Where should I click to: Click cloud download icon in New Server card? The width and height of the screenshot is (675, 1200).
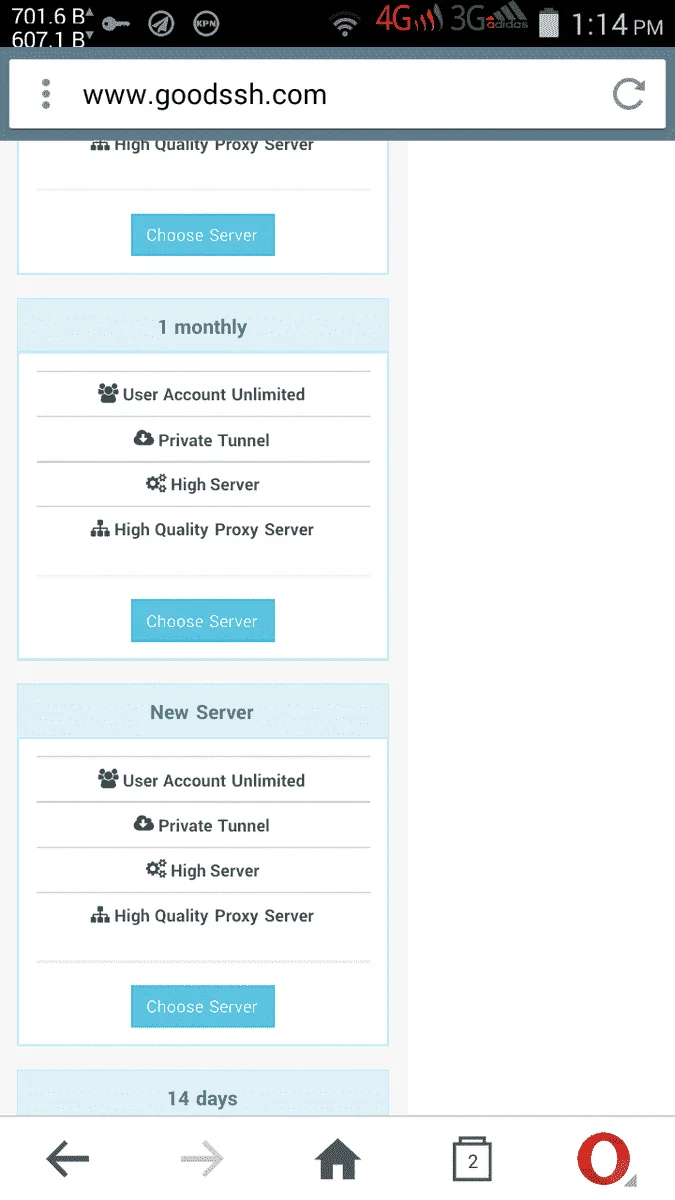pyautogui.click(x=143, y=824)
